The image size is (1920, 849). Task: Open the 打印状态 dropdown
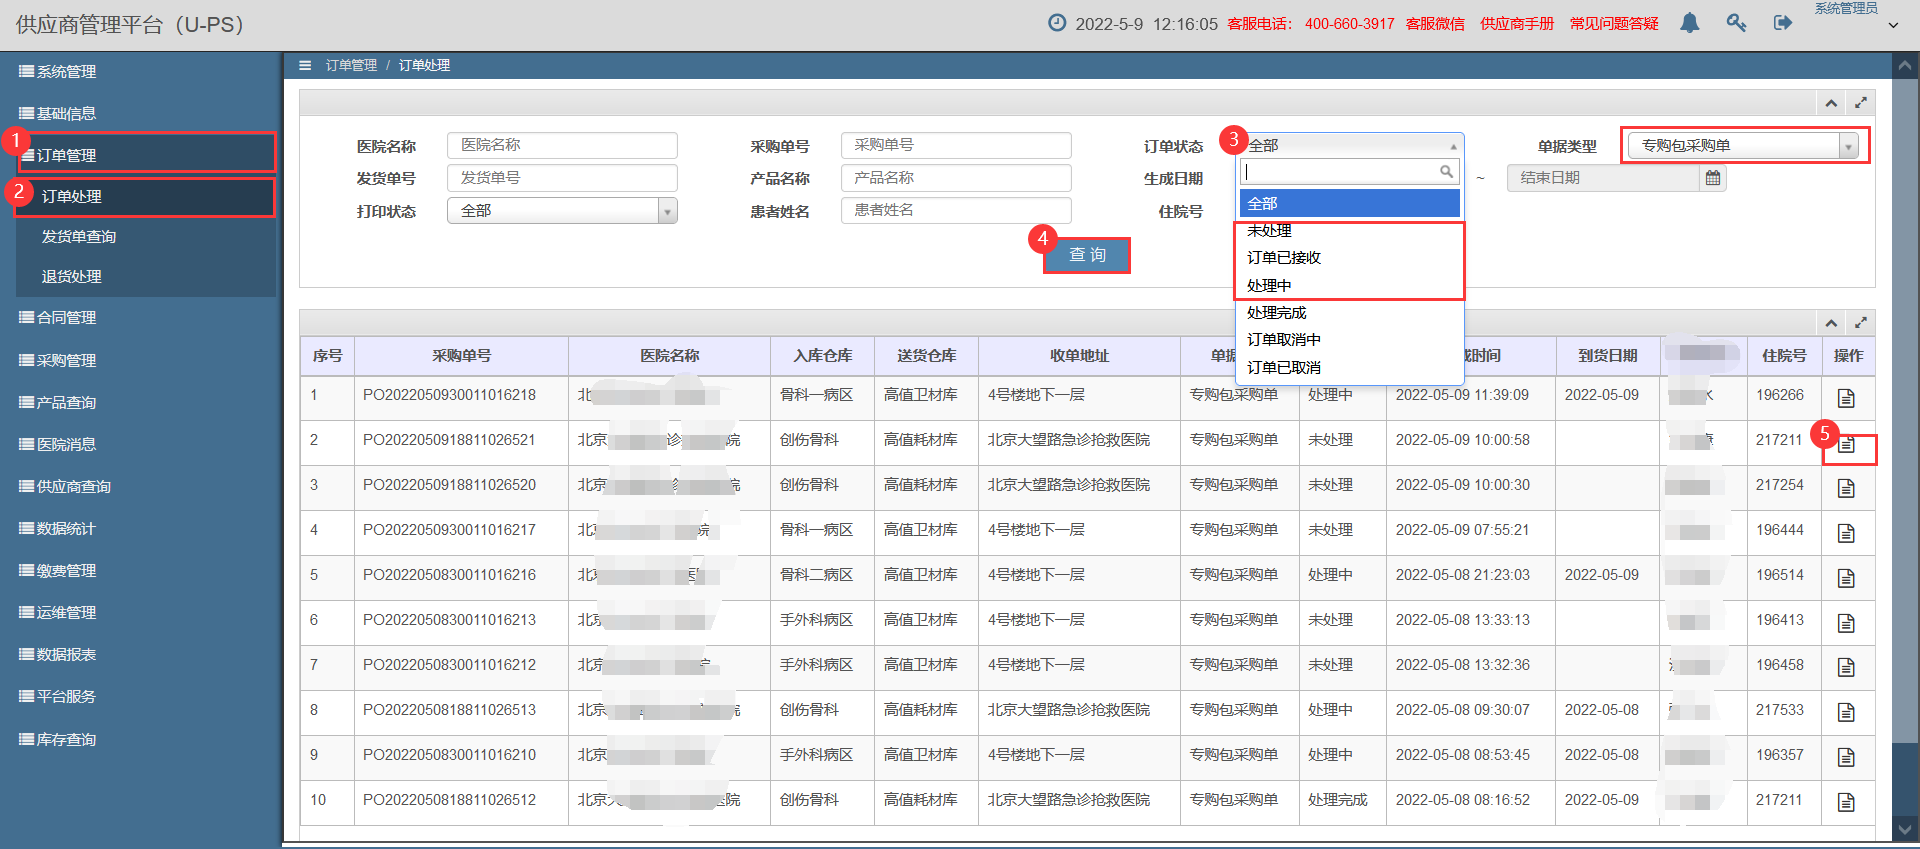point(562,211)
